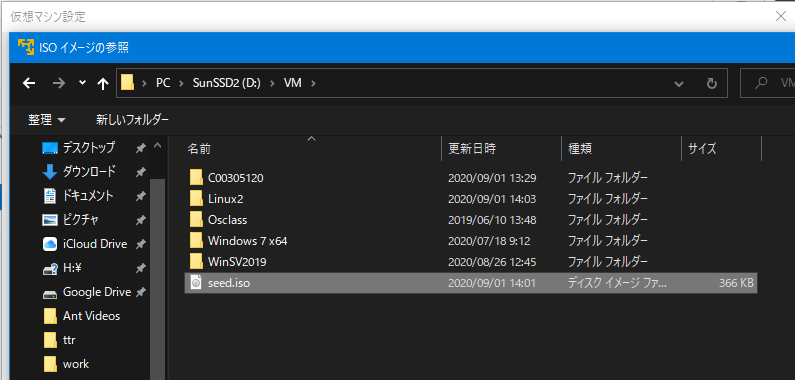Select the seed.iso file
Screen dimensions: 795x380
pos(471,283)
